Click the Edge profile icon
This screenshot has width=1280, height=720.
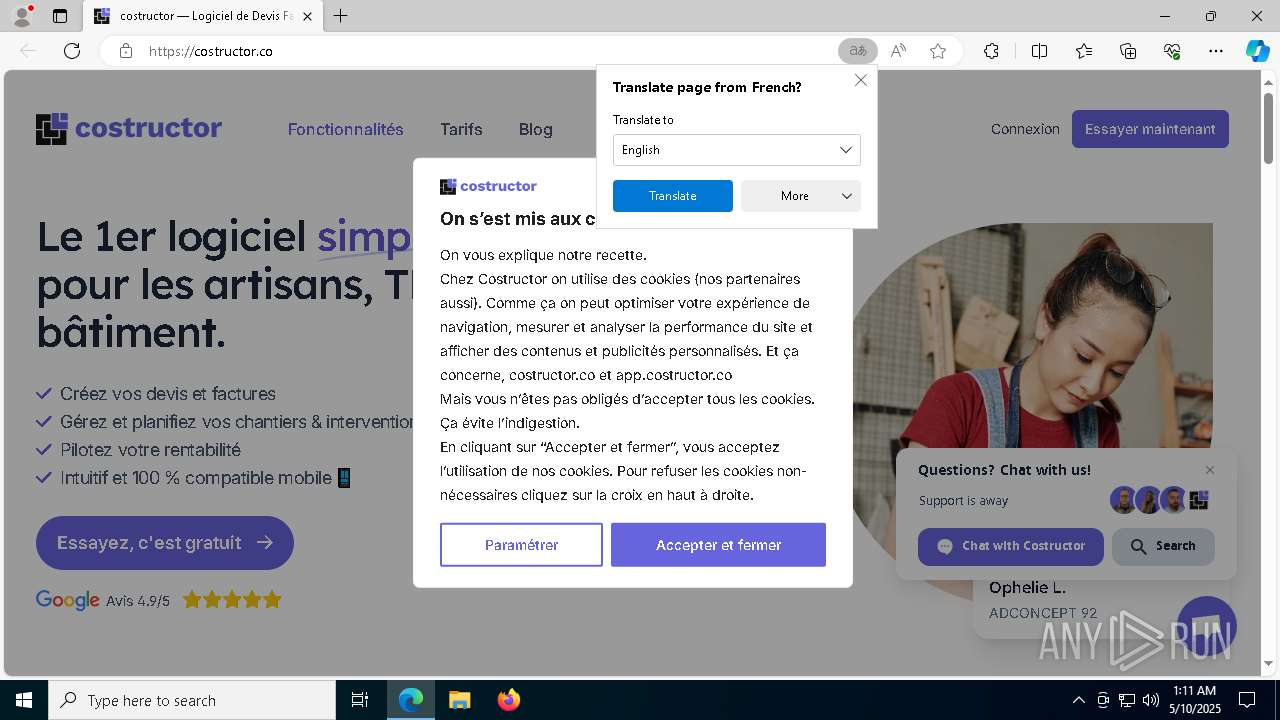(22, 16)
